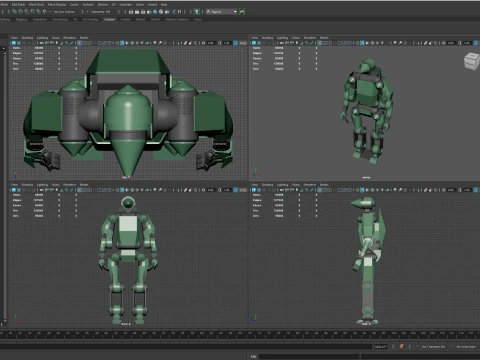Open the Render View window icon

coord(131,12)
